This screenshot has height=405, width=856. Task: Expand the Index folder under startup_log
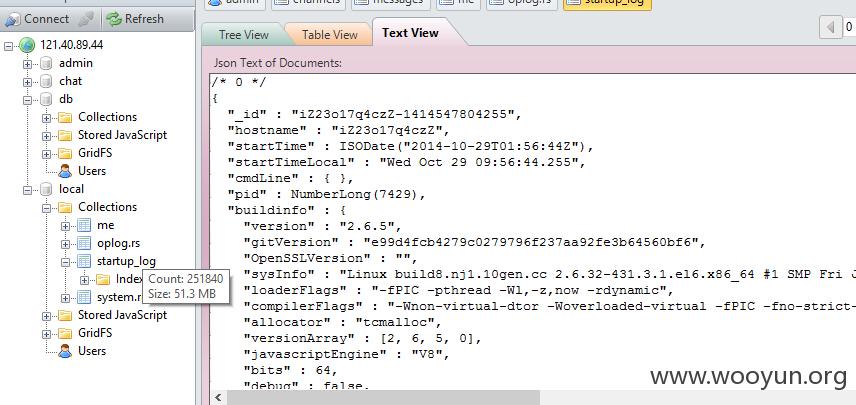[x=85, y=280]
